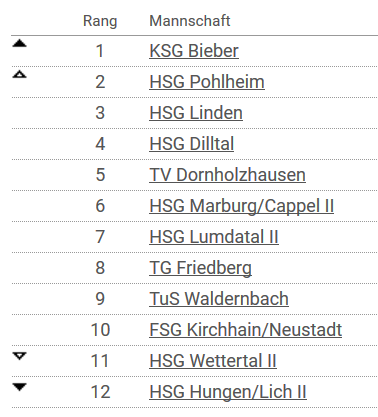Image resolution: width=378 pixels, height=417 pixels.
Task: Click the outlined down arrow beside HSG Wettertal II
Action: point(19,356)
